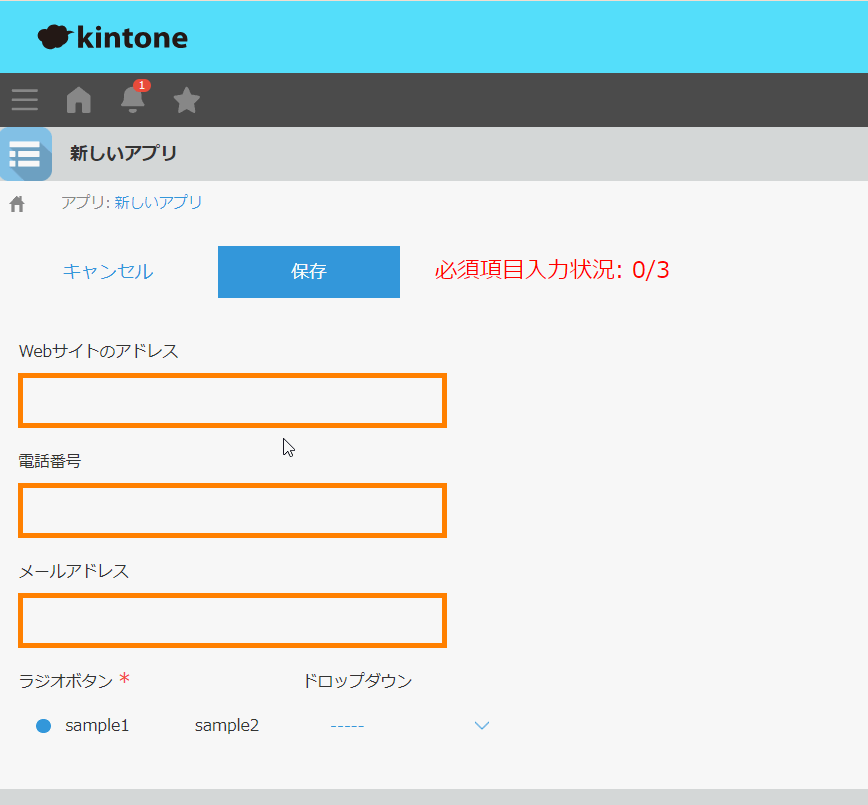Click the blue list app icon
The height and width of the screenshot is (805, 868).
click(25, 154)
